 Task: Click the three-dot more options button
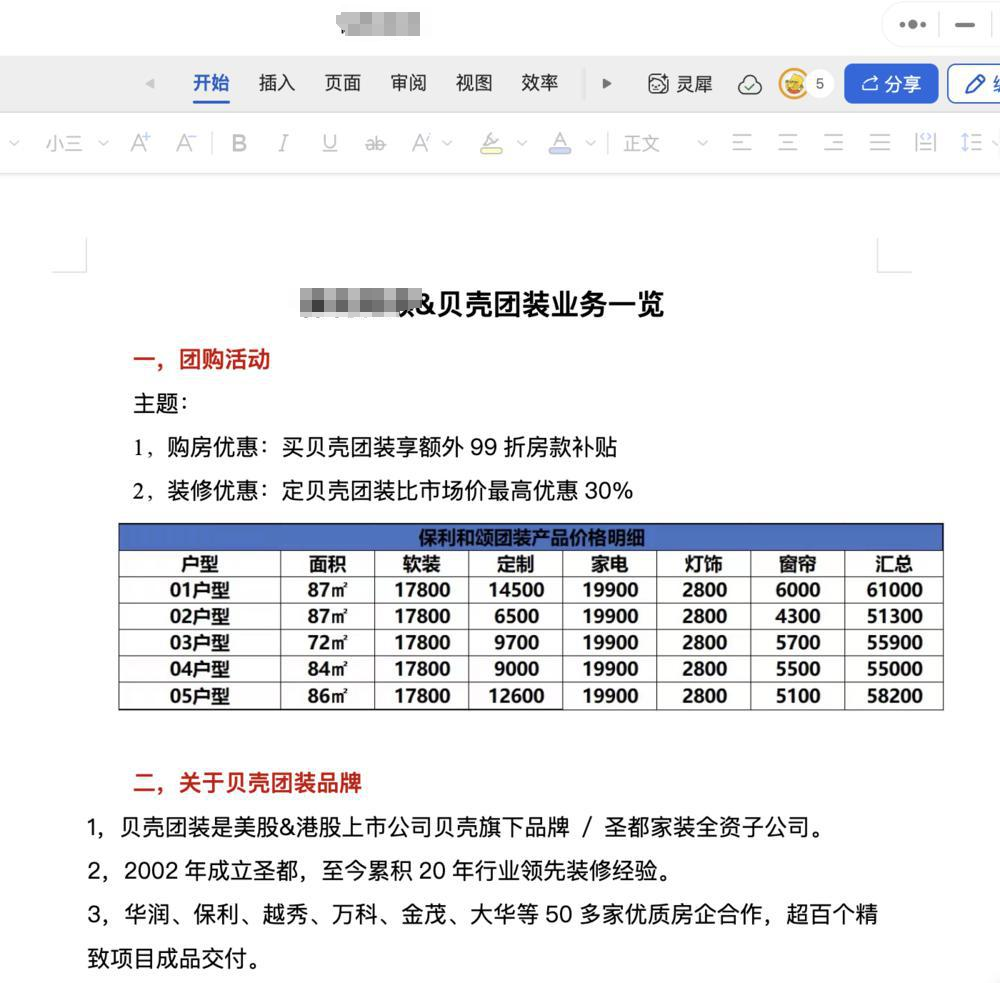point(913,24)
